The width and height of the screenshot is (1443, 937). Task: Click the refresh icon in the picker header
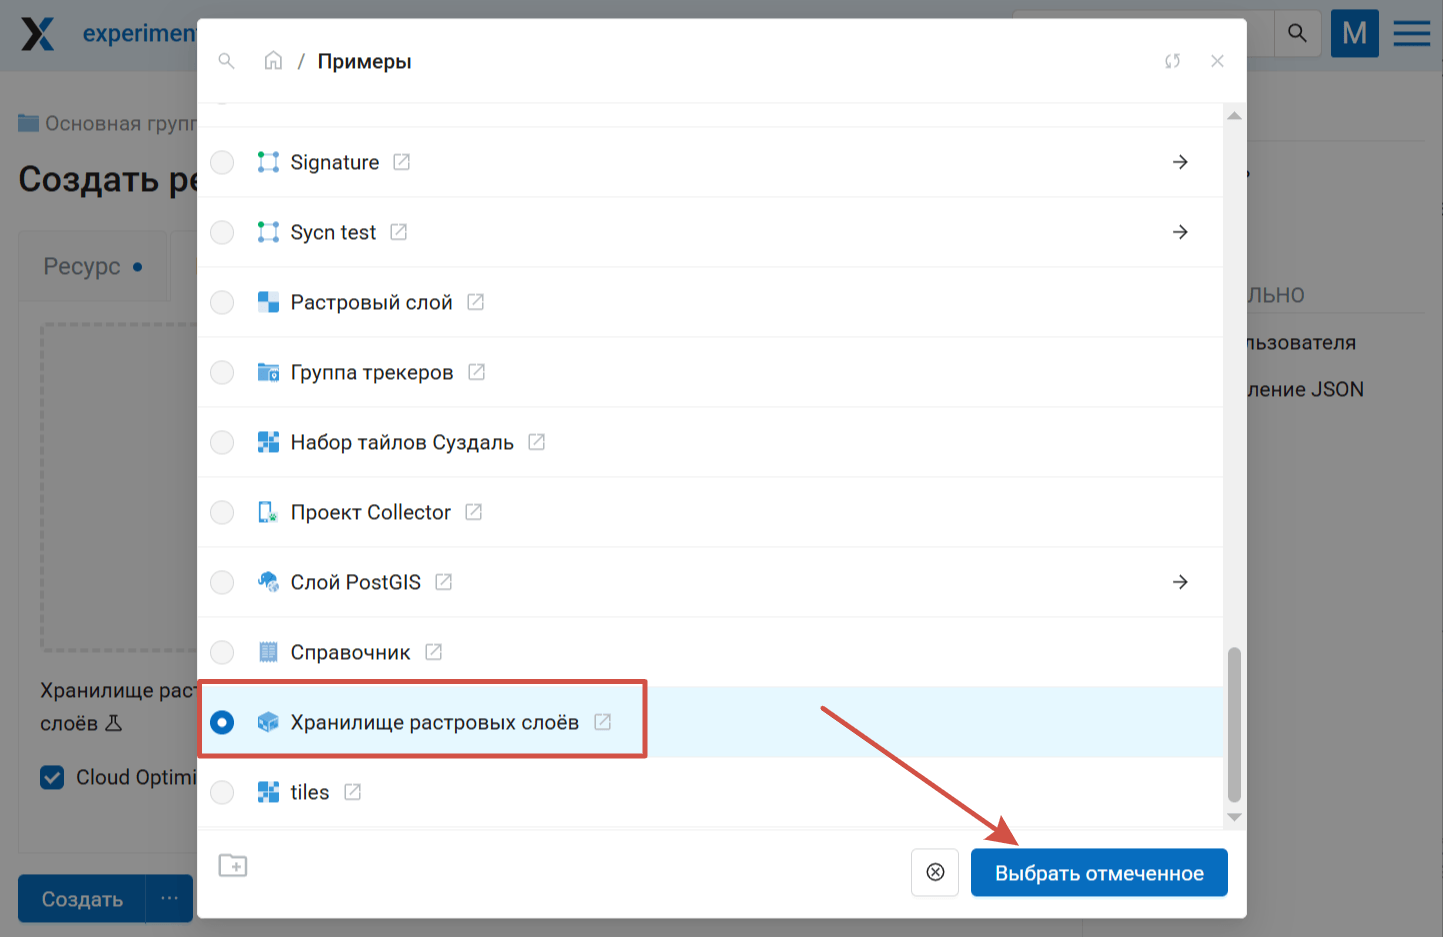(x=1172, y=61)
